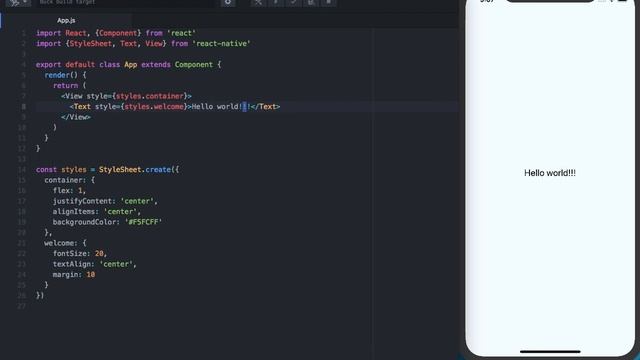Image resolution: width=640 pixels, height=360 pixels.
Task: Click the 'textAlign' property
Action: click(71, 264)
